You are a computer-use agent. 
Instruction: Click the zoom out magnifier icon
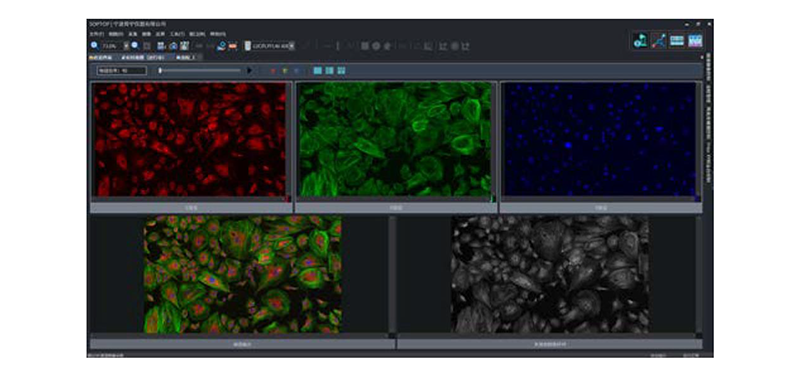click(135, 46)
